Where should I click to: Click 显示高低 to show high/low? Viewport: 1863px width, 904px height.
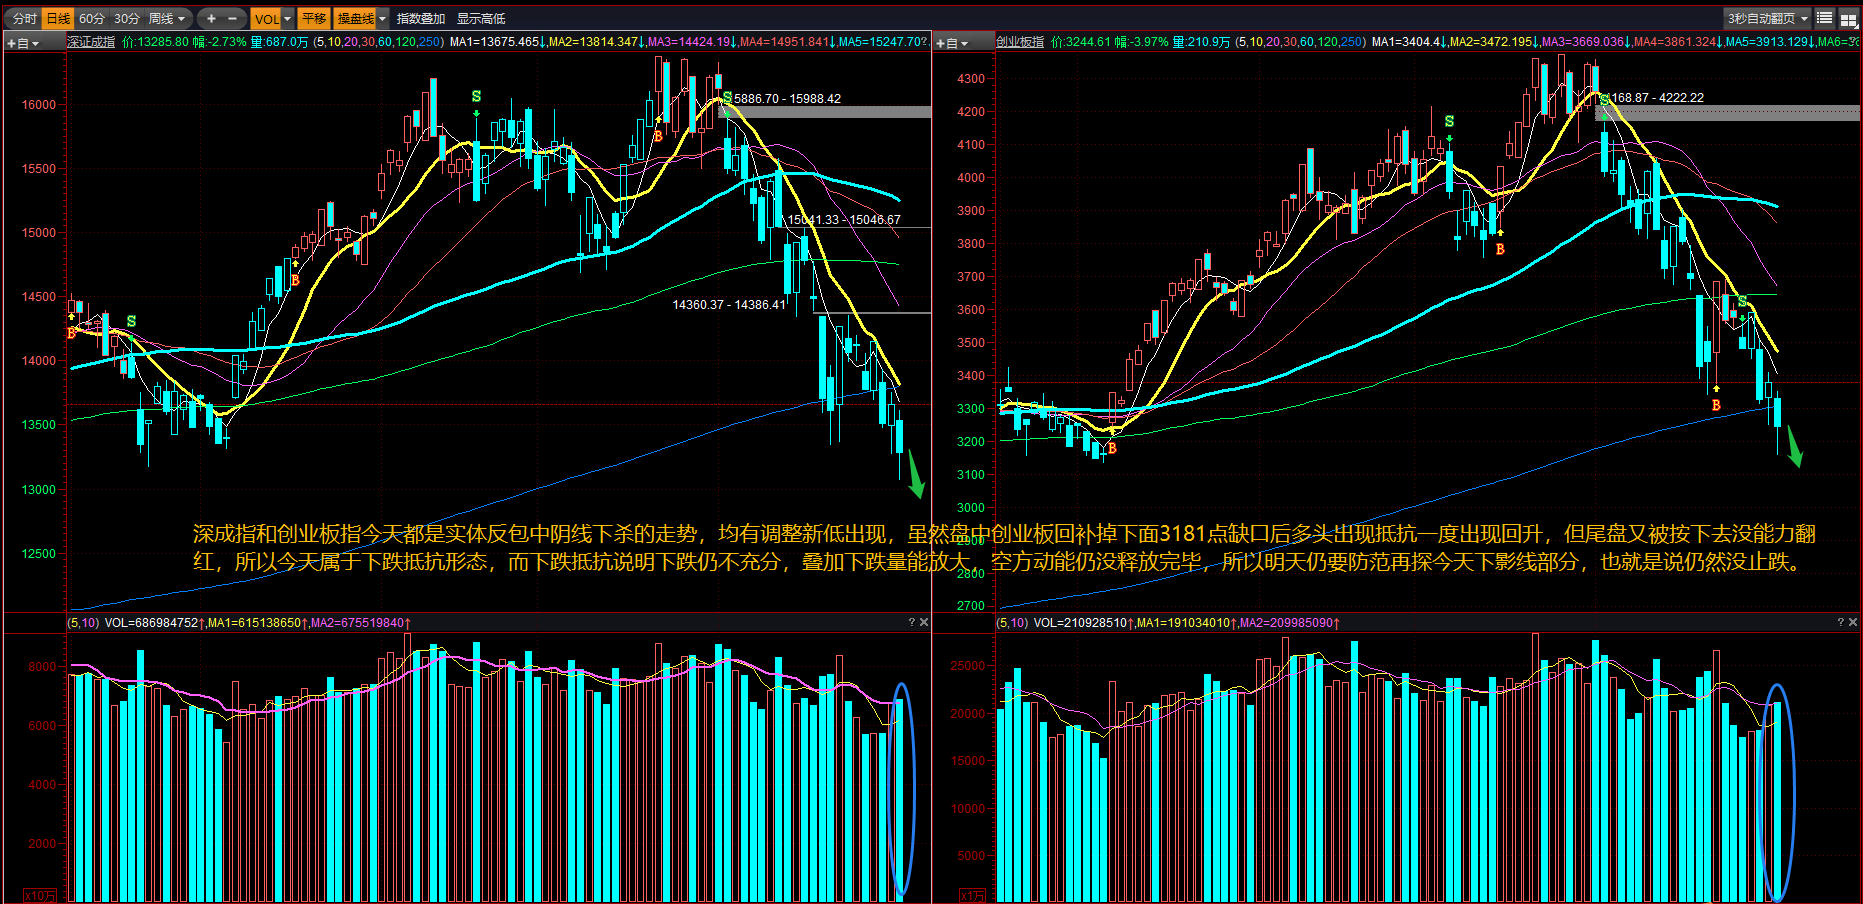pos(481,18)
